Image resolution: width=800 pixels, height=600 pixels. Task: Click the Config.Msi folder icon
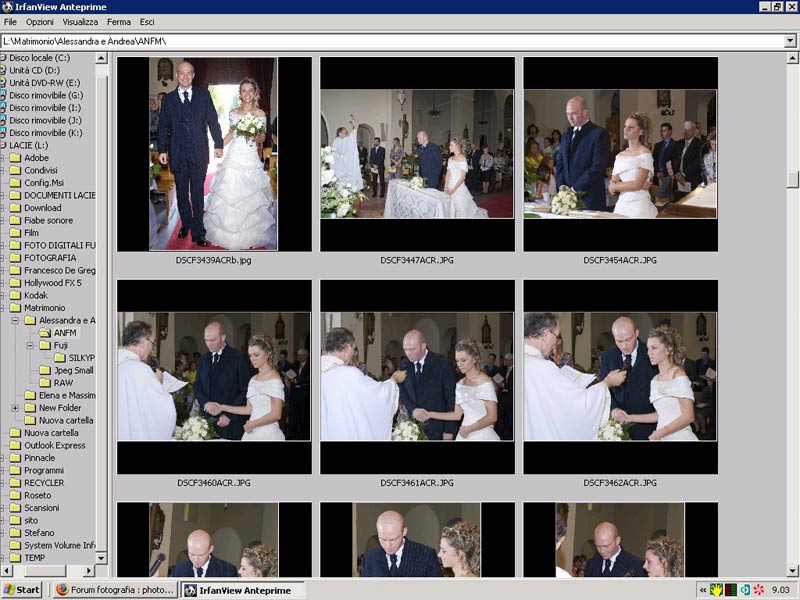tap(15, 183)
